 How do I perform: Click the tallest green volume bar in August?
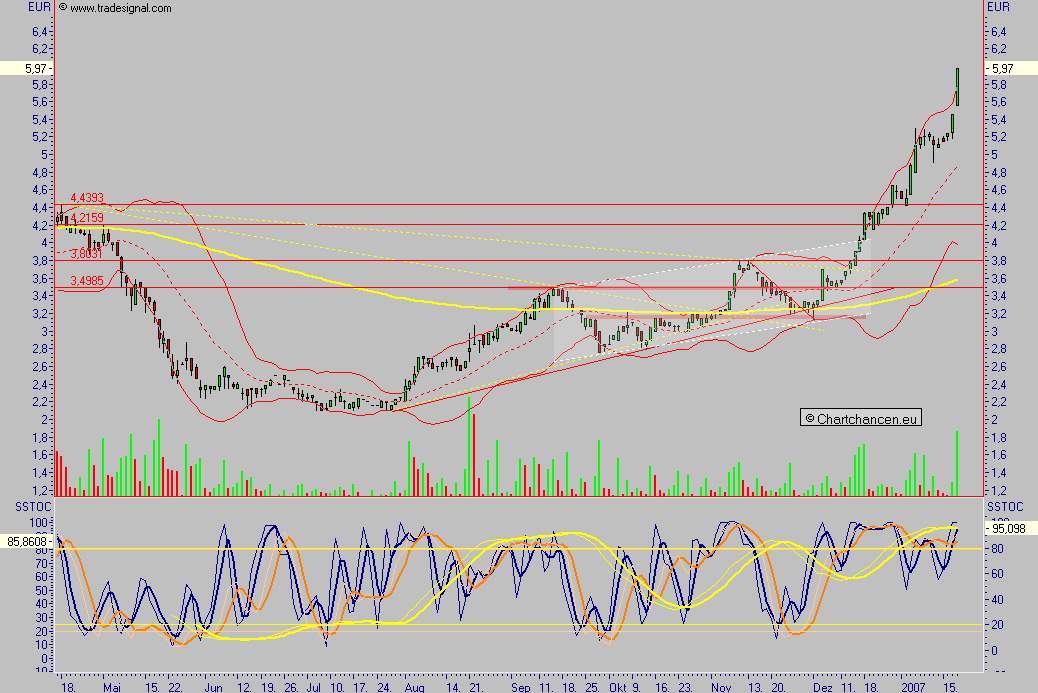[x=469, y=446]
